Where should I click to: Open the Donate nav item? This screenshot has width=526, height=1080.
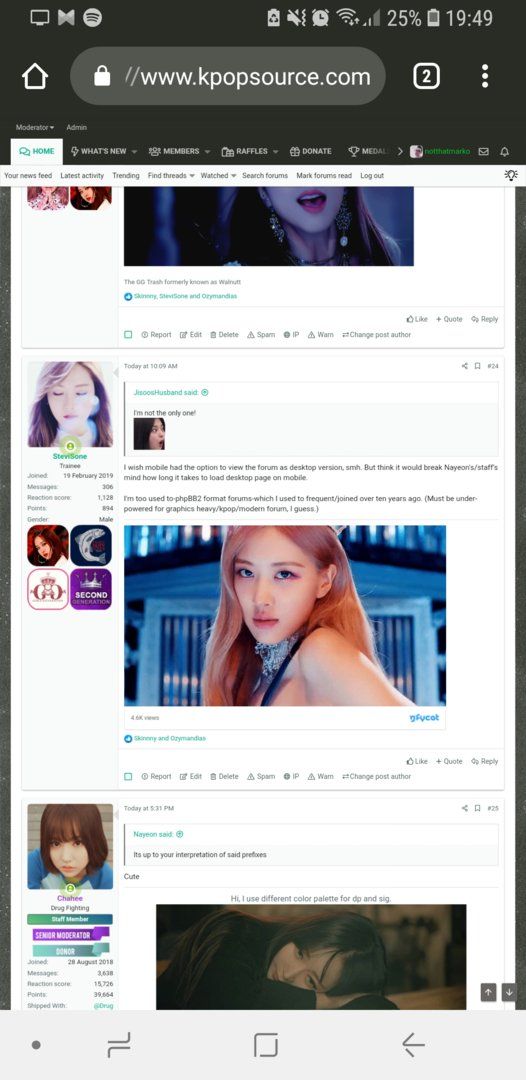310,152
